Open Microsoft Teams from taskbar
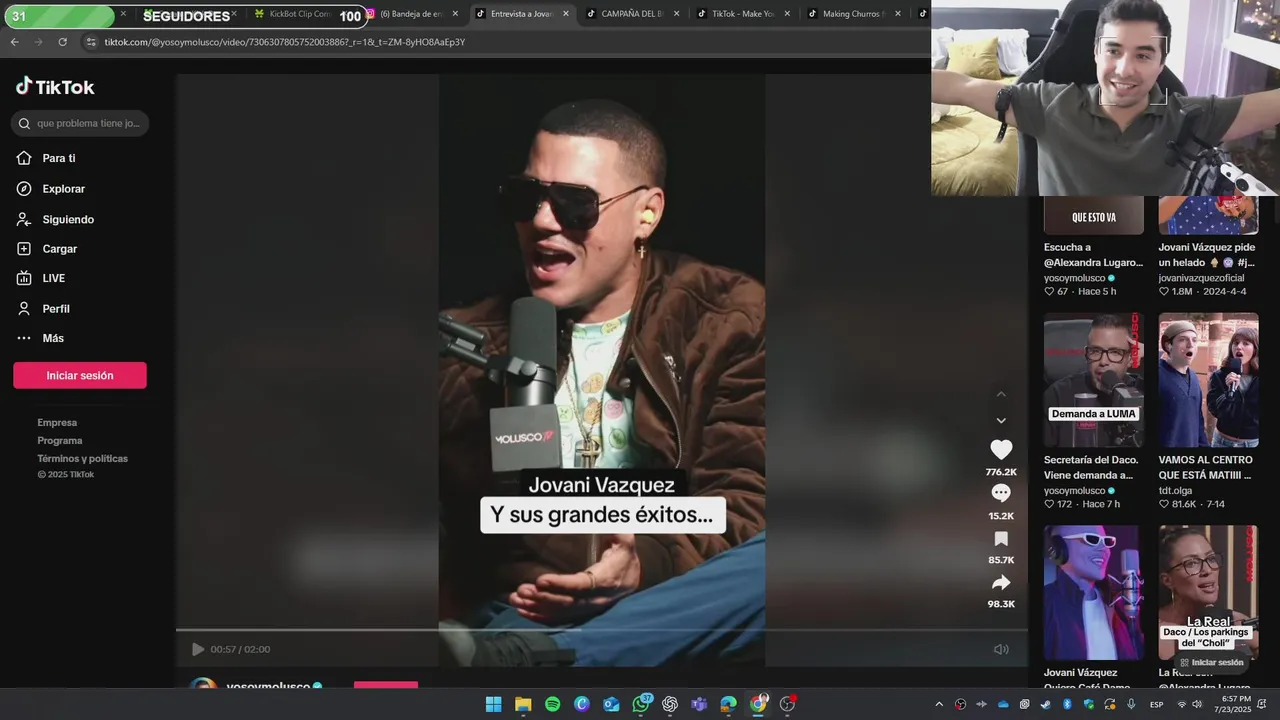1280x720 pixels. (x=699, y=704)
